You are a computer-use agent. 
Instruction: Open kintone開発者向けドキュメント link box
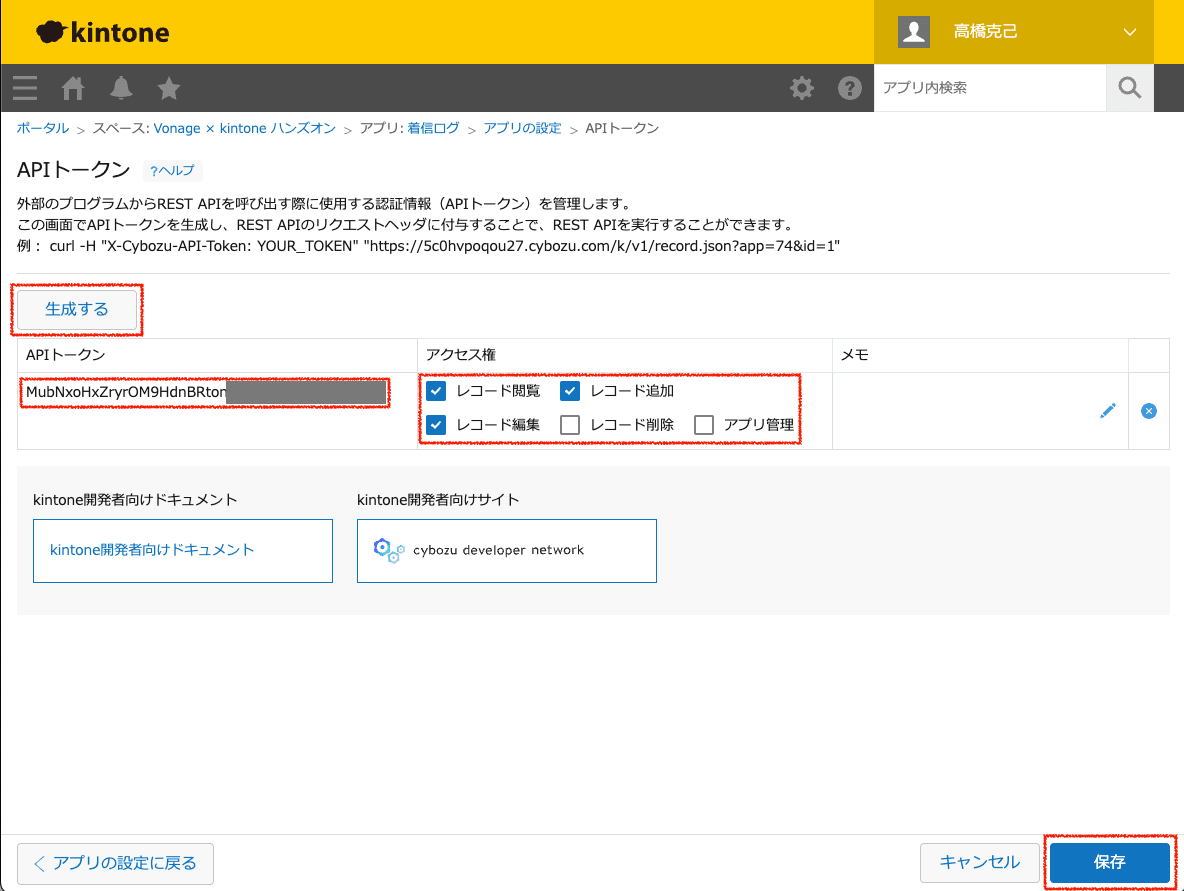[183, 550]
